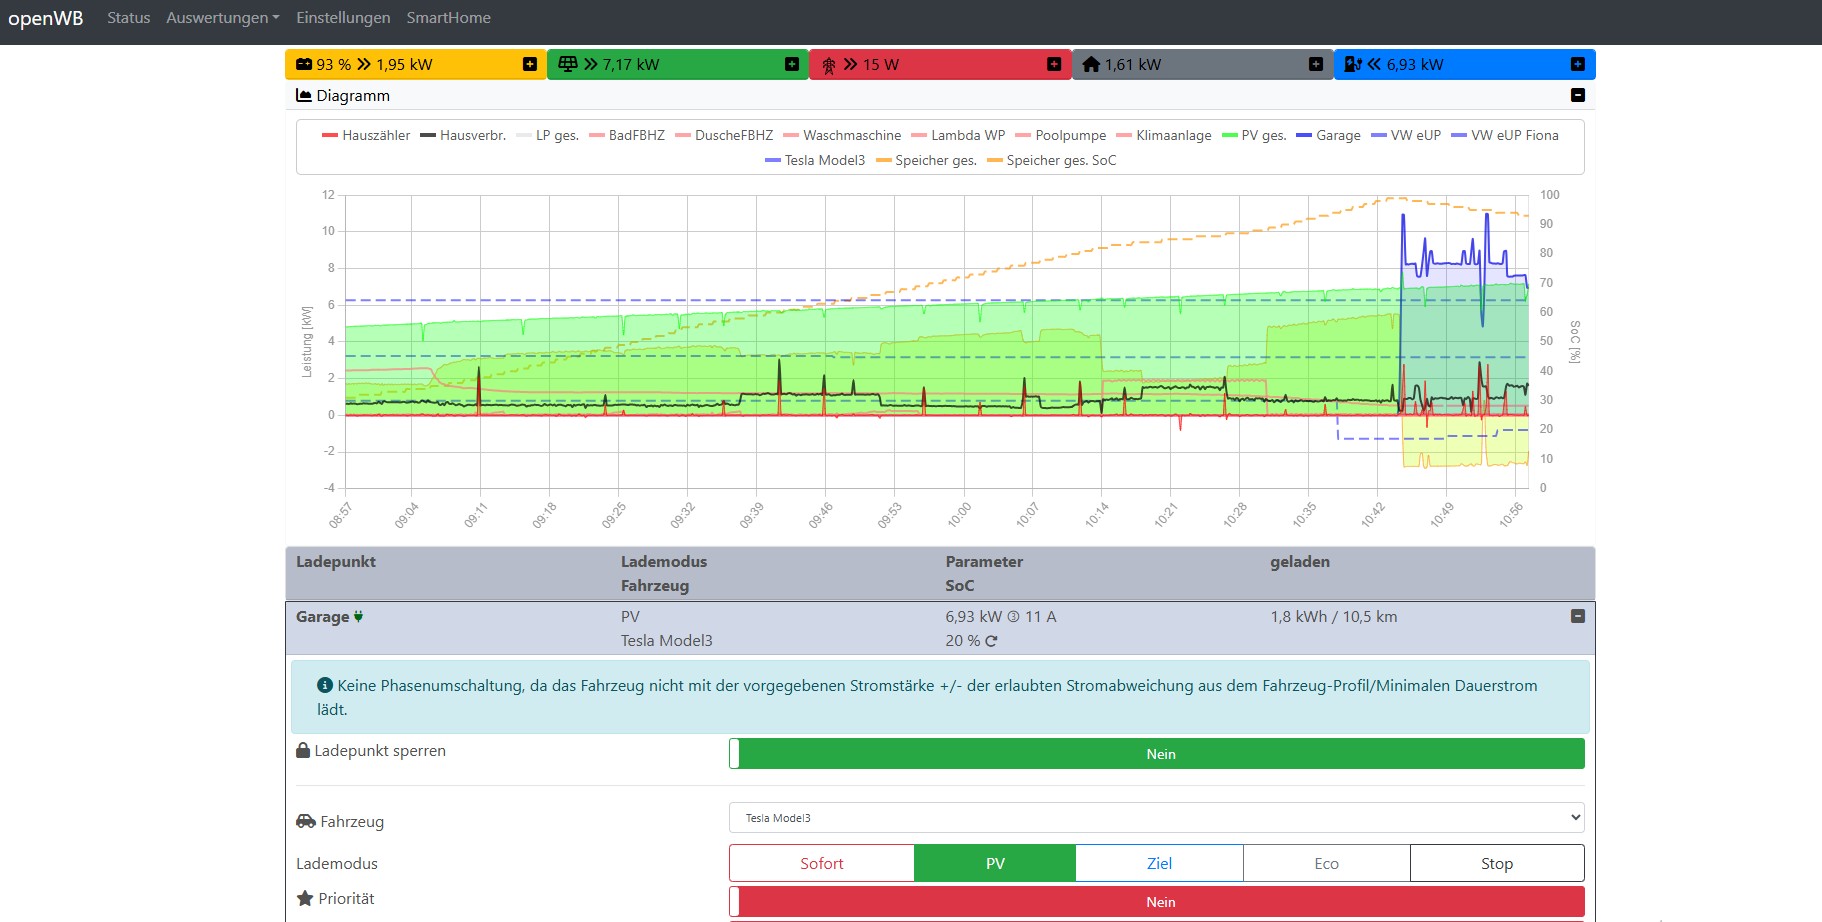The height and width of the screenshot is (922, 1822).
Task: Click the charging station icon in blue tile
Action: (1352, 64)
